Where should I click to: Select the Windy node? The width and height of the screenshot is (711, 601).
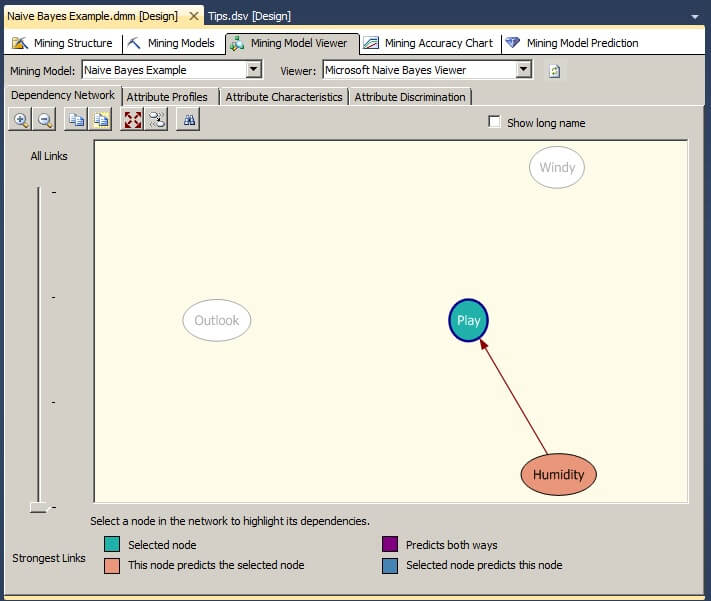[557, 167]
